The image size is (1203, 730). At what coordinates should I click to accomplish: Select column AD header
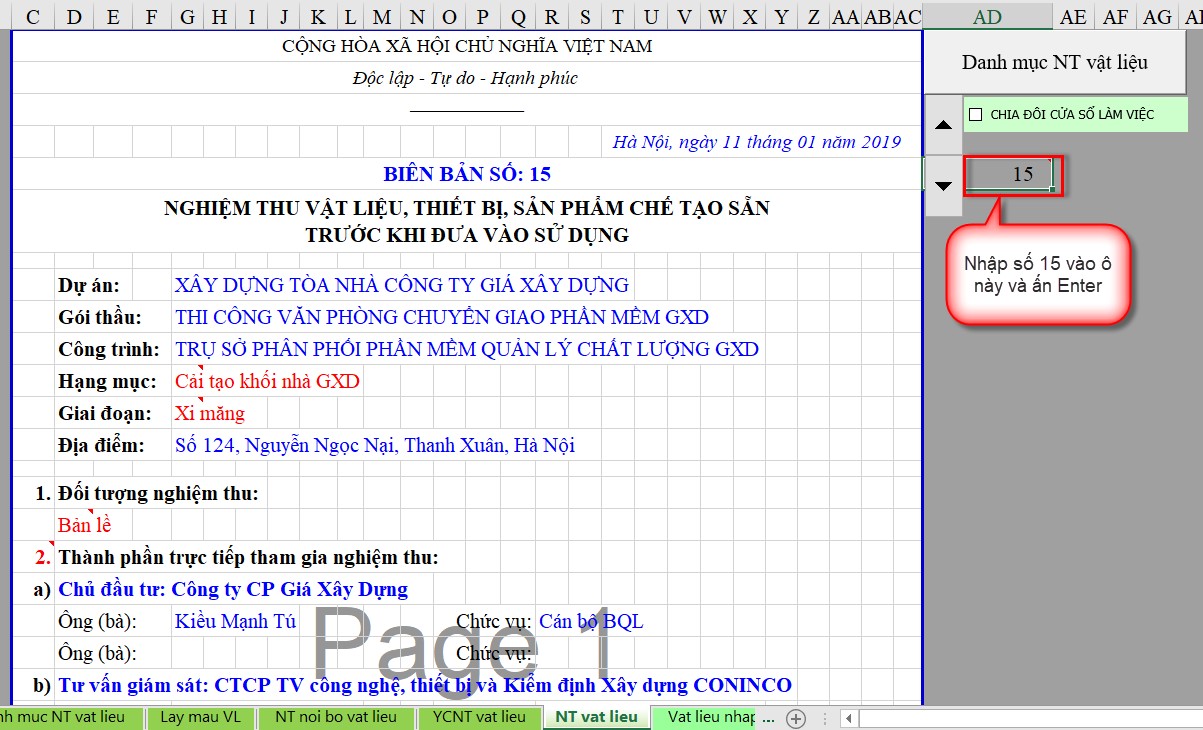click(986, 17)
